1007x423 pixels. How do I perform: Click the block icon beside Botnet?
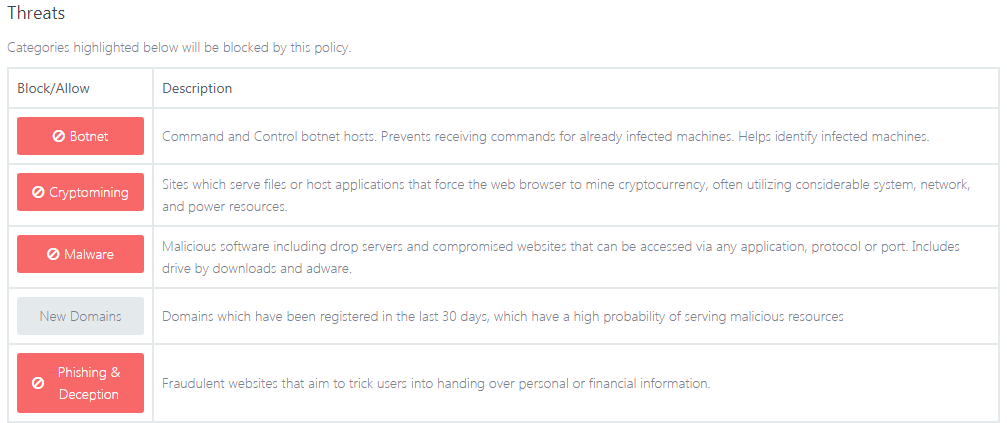pos(58,136)
